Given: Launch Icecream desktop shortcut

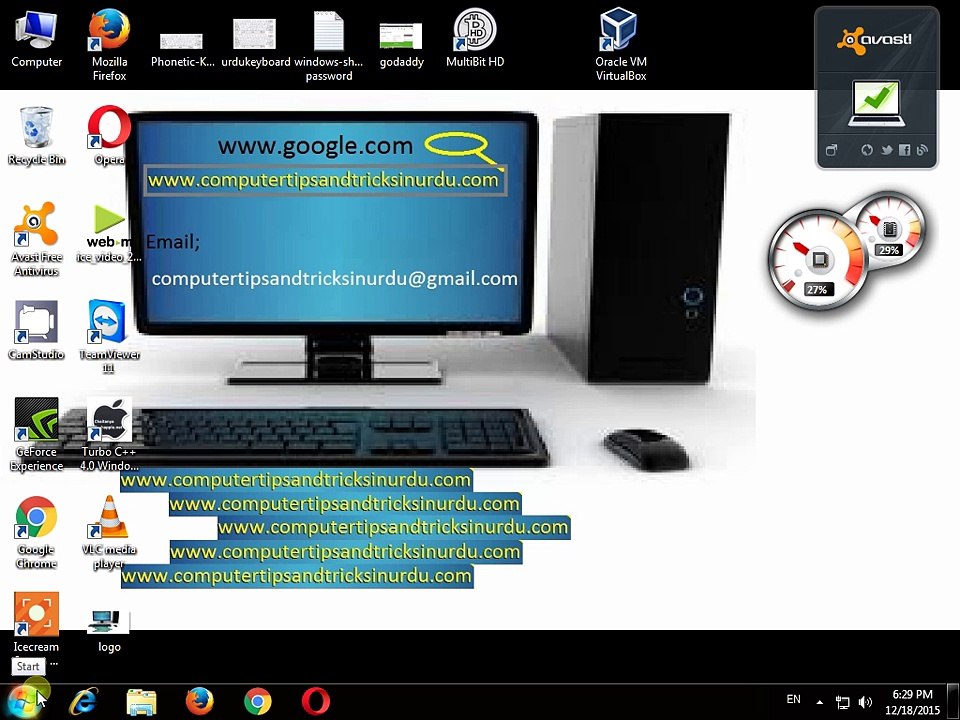Looking at the screenshot, I should pos(36,621).
